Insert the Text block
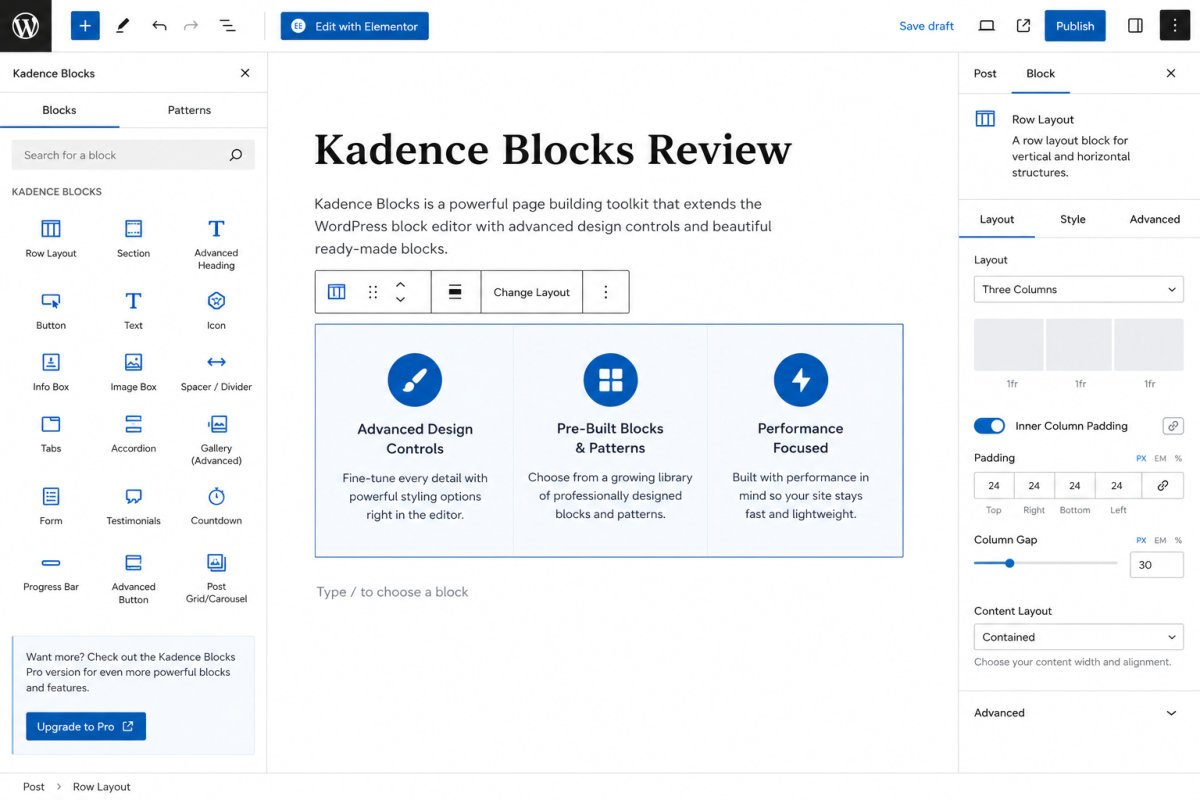The height and width of the screenshot is (800, 1200). tap(133, 311)
